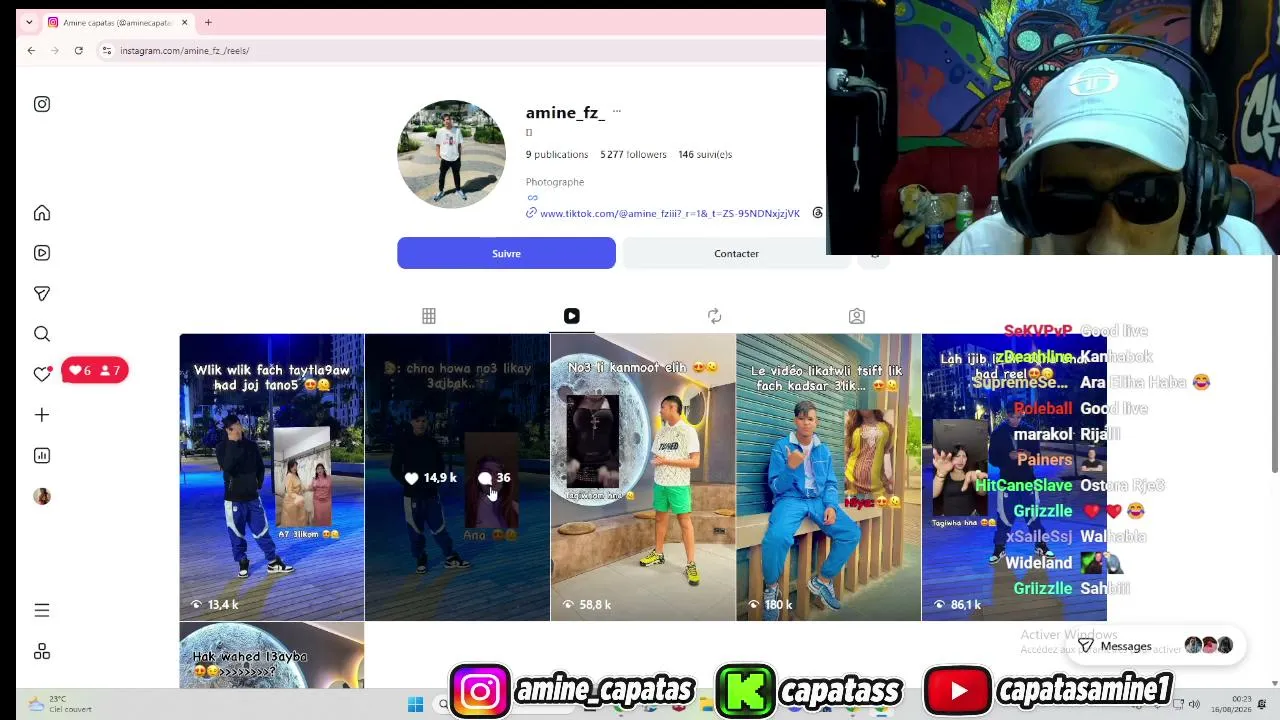View the 5 277 followers list
Viewport: 1280px width, 720px height.
[633, 155]
